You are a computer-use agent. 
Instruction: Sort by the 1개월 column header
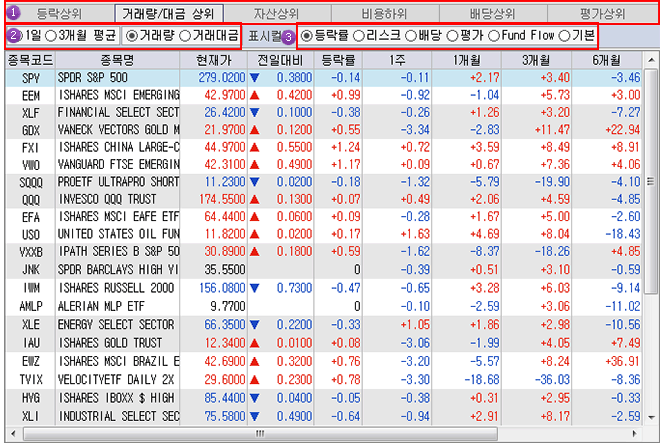tap(466, 61)
